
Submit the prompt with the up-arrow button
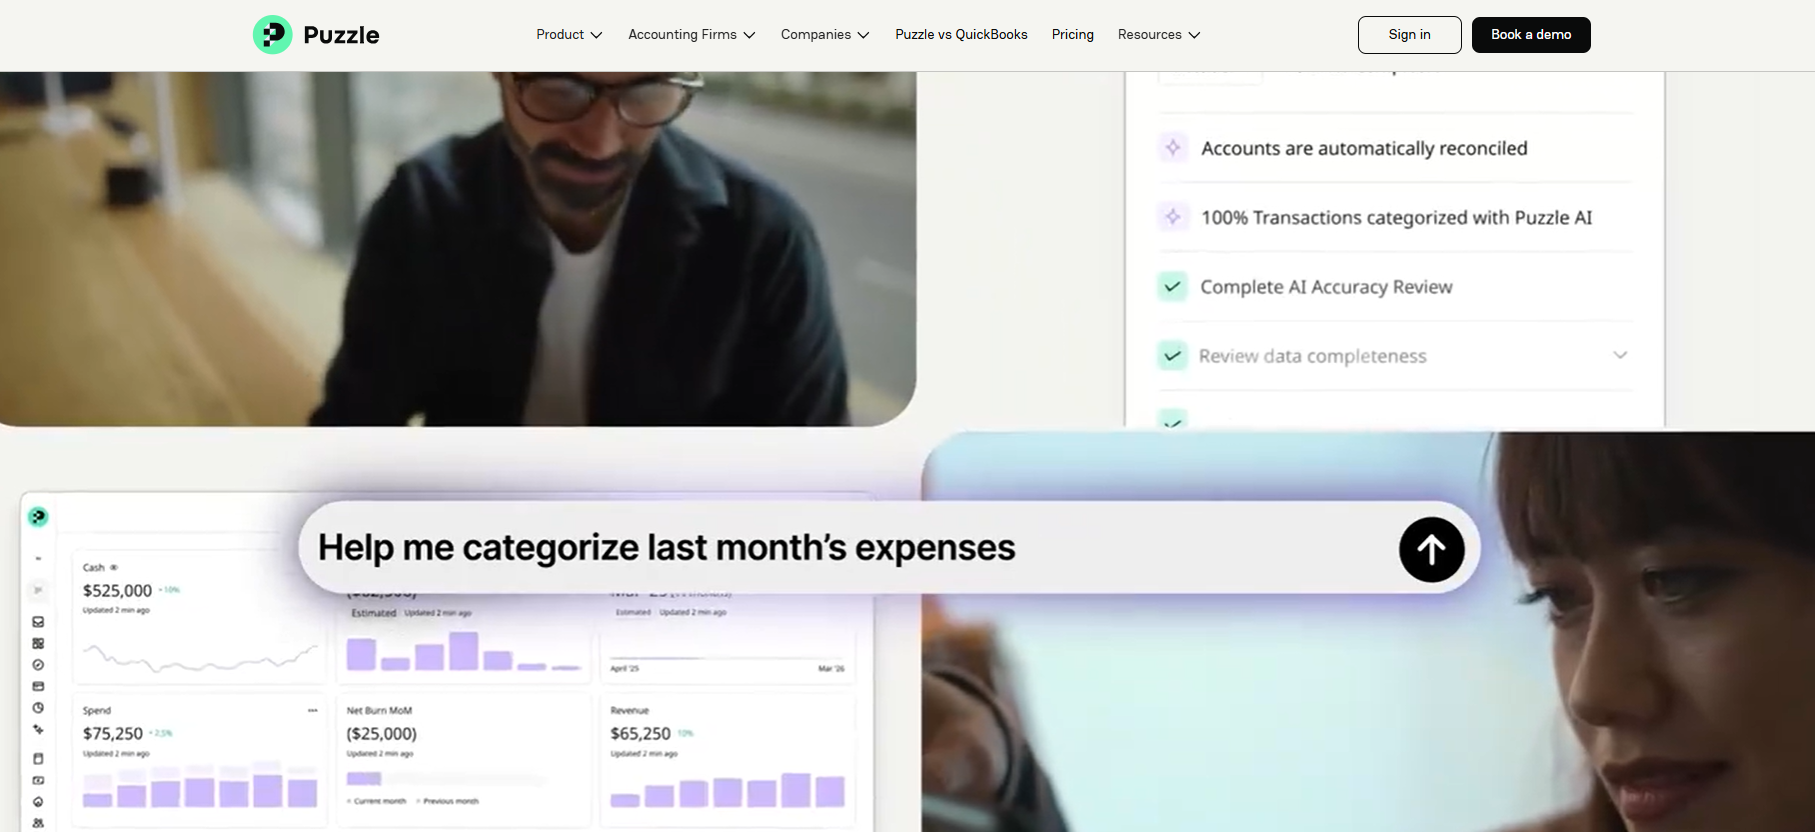click(1431, 549)
